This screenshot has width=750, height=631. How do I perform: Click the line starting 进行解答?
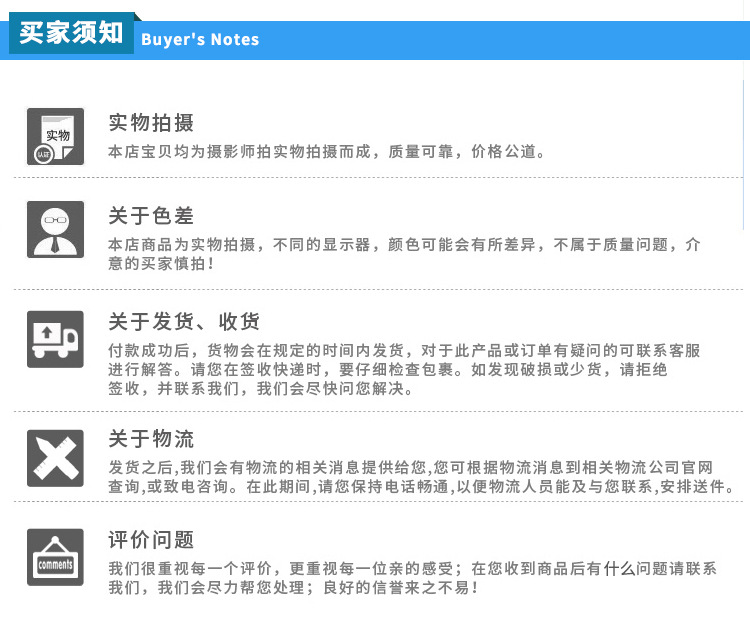387,369
